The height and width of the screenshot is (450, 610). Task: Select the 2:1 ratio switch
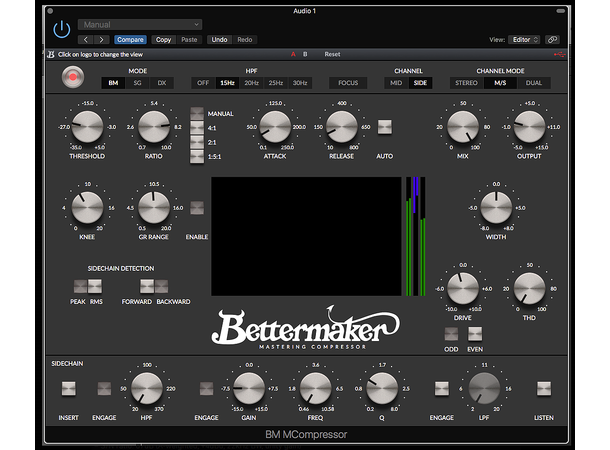197,142
